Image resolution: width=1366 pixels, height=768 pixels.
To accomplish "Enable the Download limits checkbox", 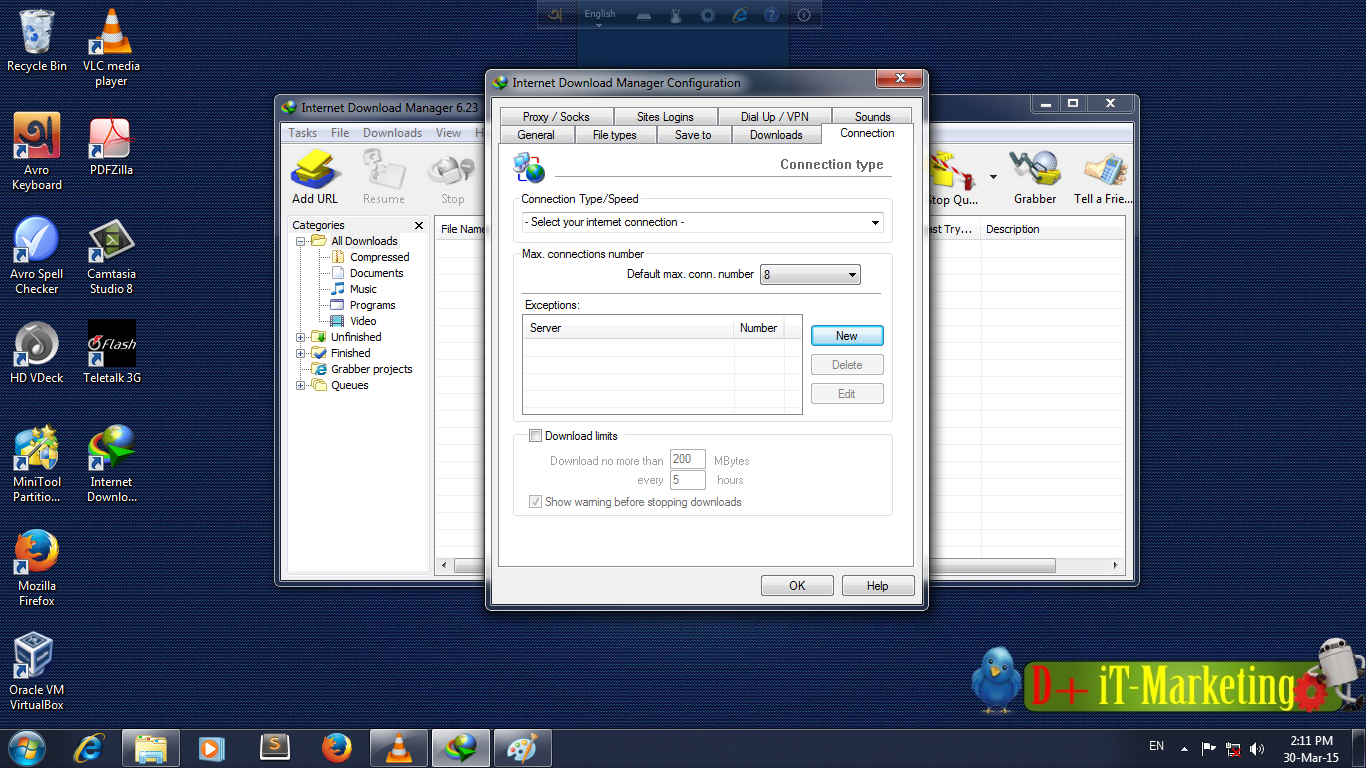I will [535, 435].
